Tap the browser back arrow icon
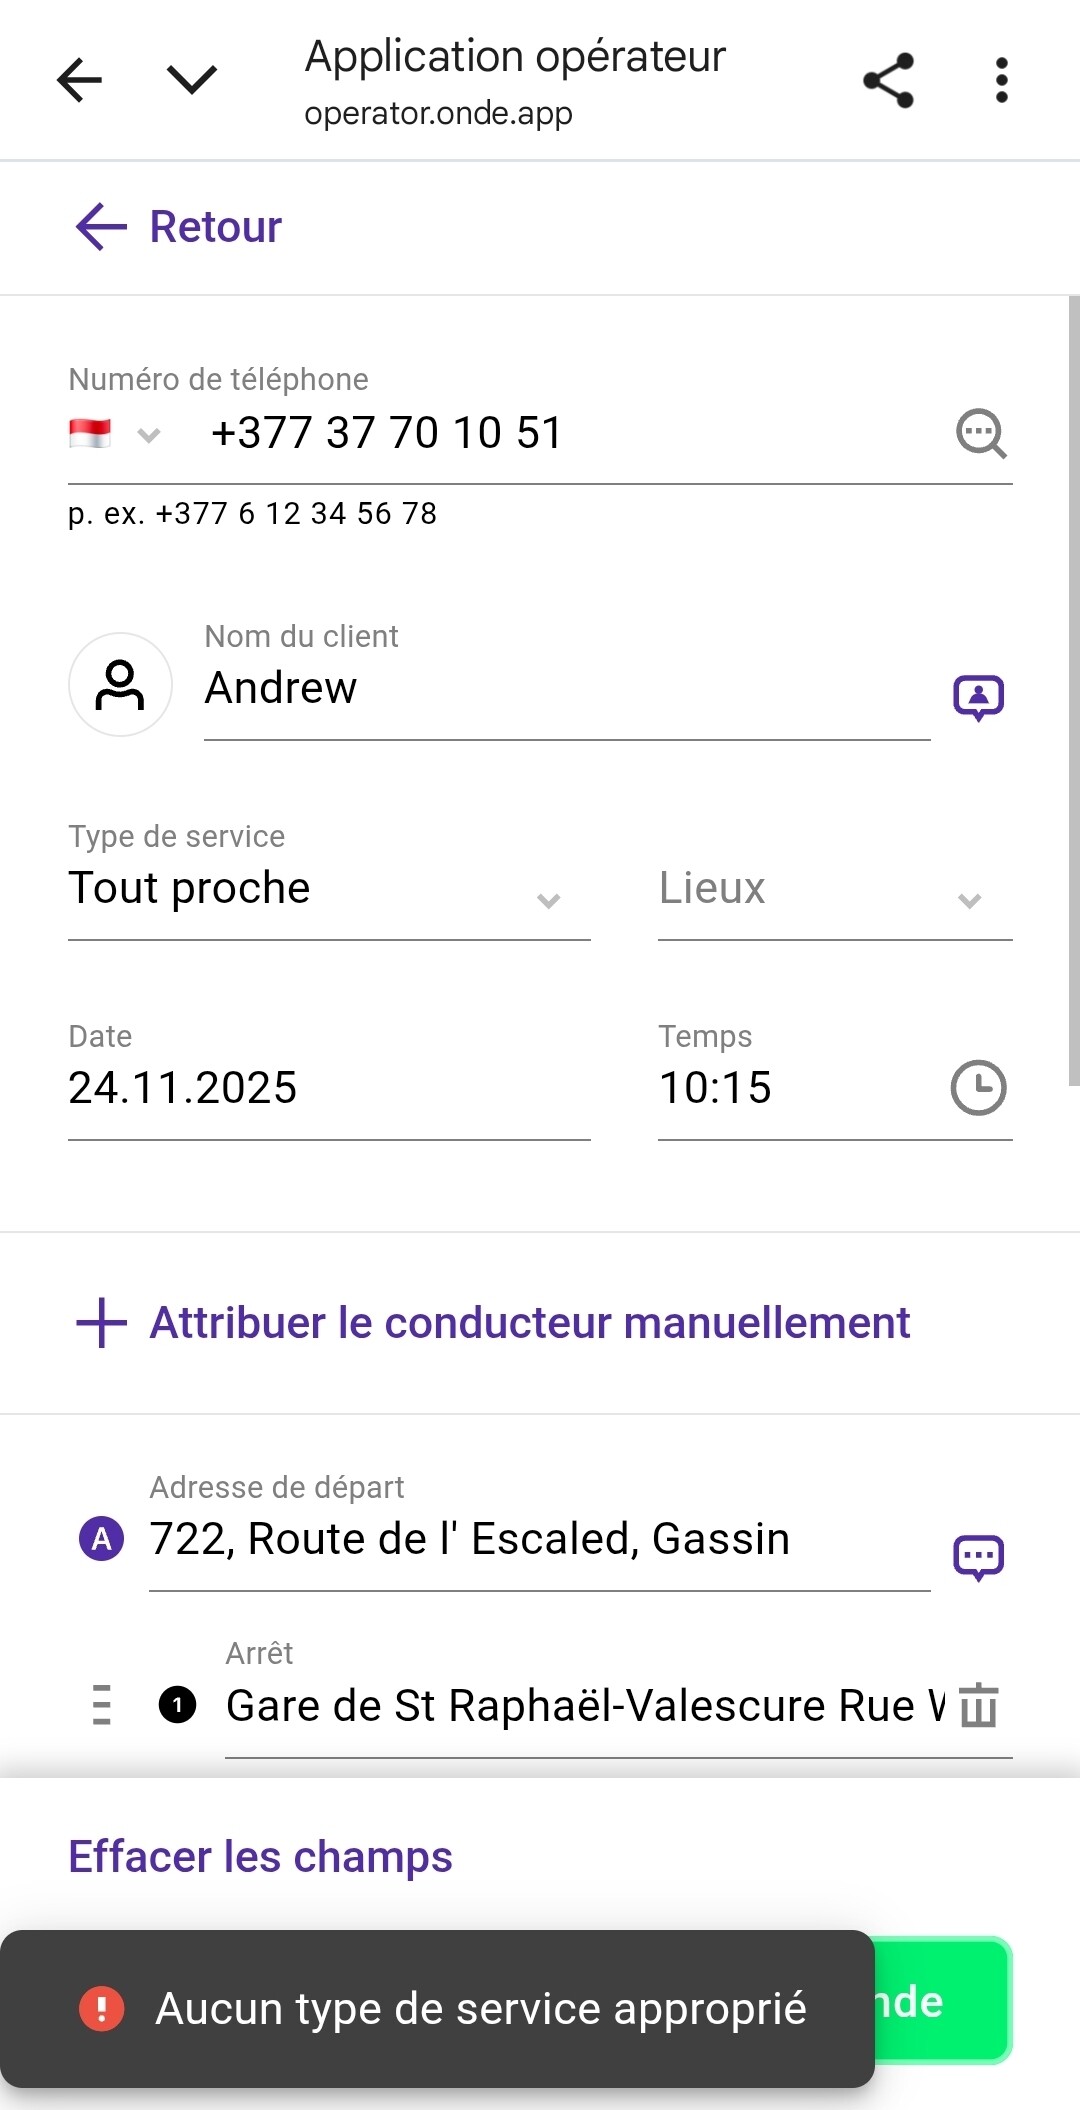Screen dimensions: 1080x2110 pos(80,80)
